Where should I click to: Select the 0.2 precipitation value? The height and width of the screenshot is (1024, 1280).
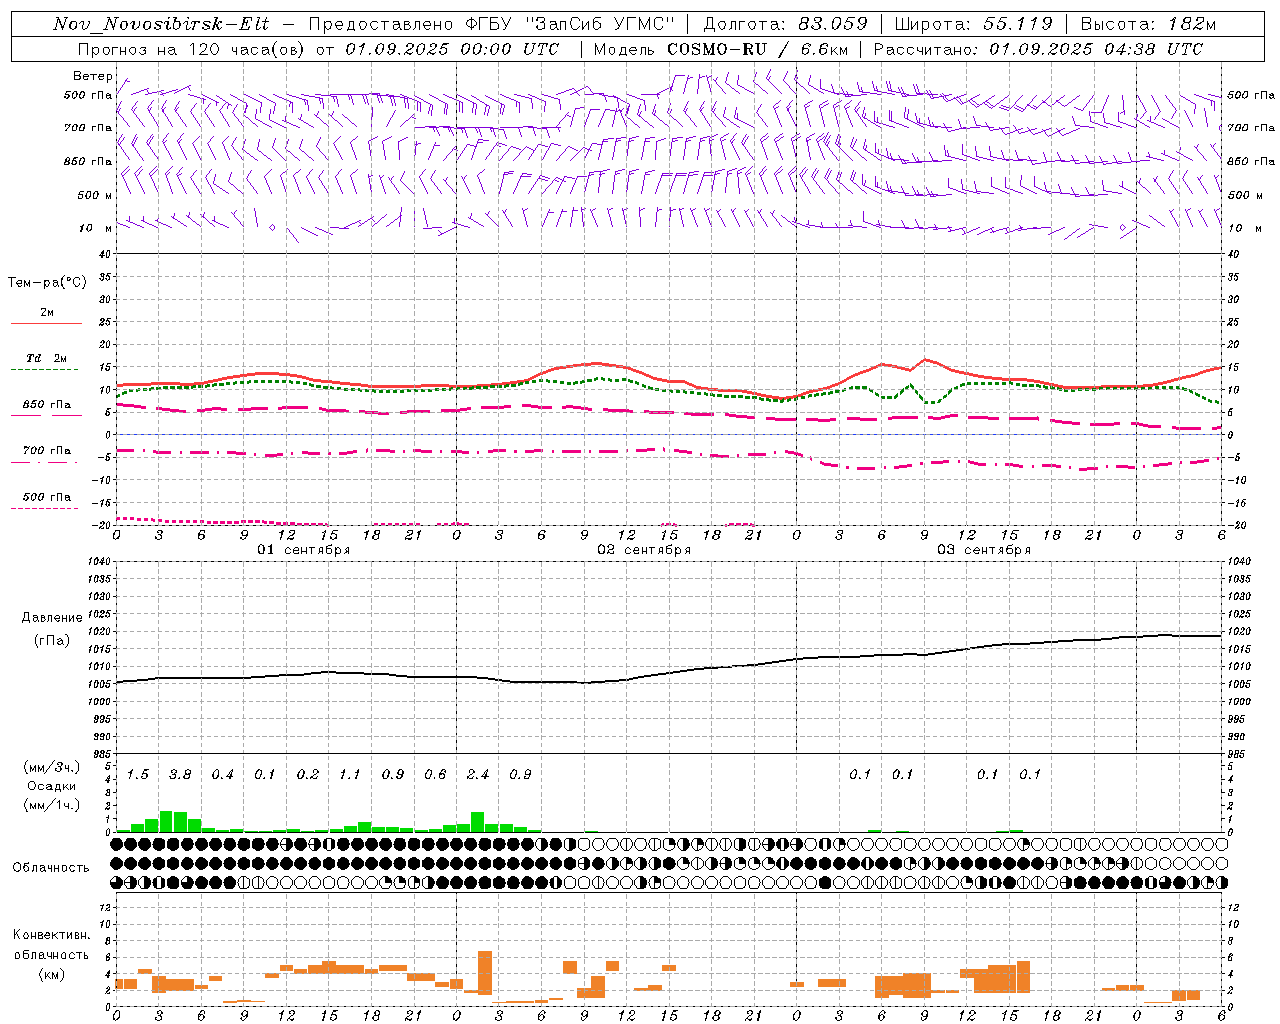point(307,775)
